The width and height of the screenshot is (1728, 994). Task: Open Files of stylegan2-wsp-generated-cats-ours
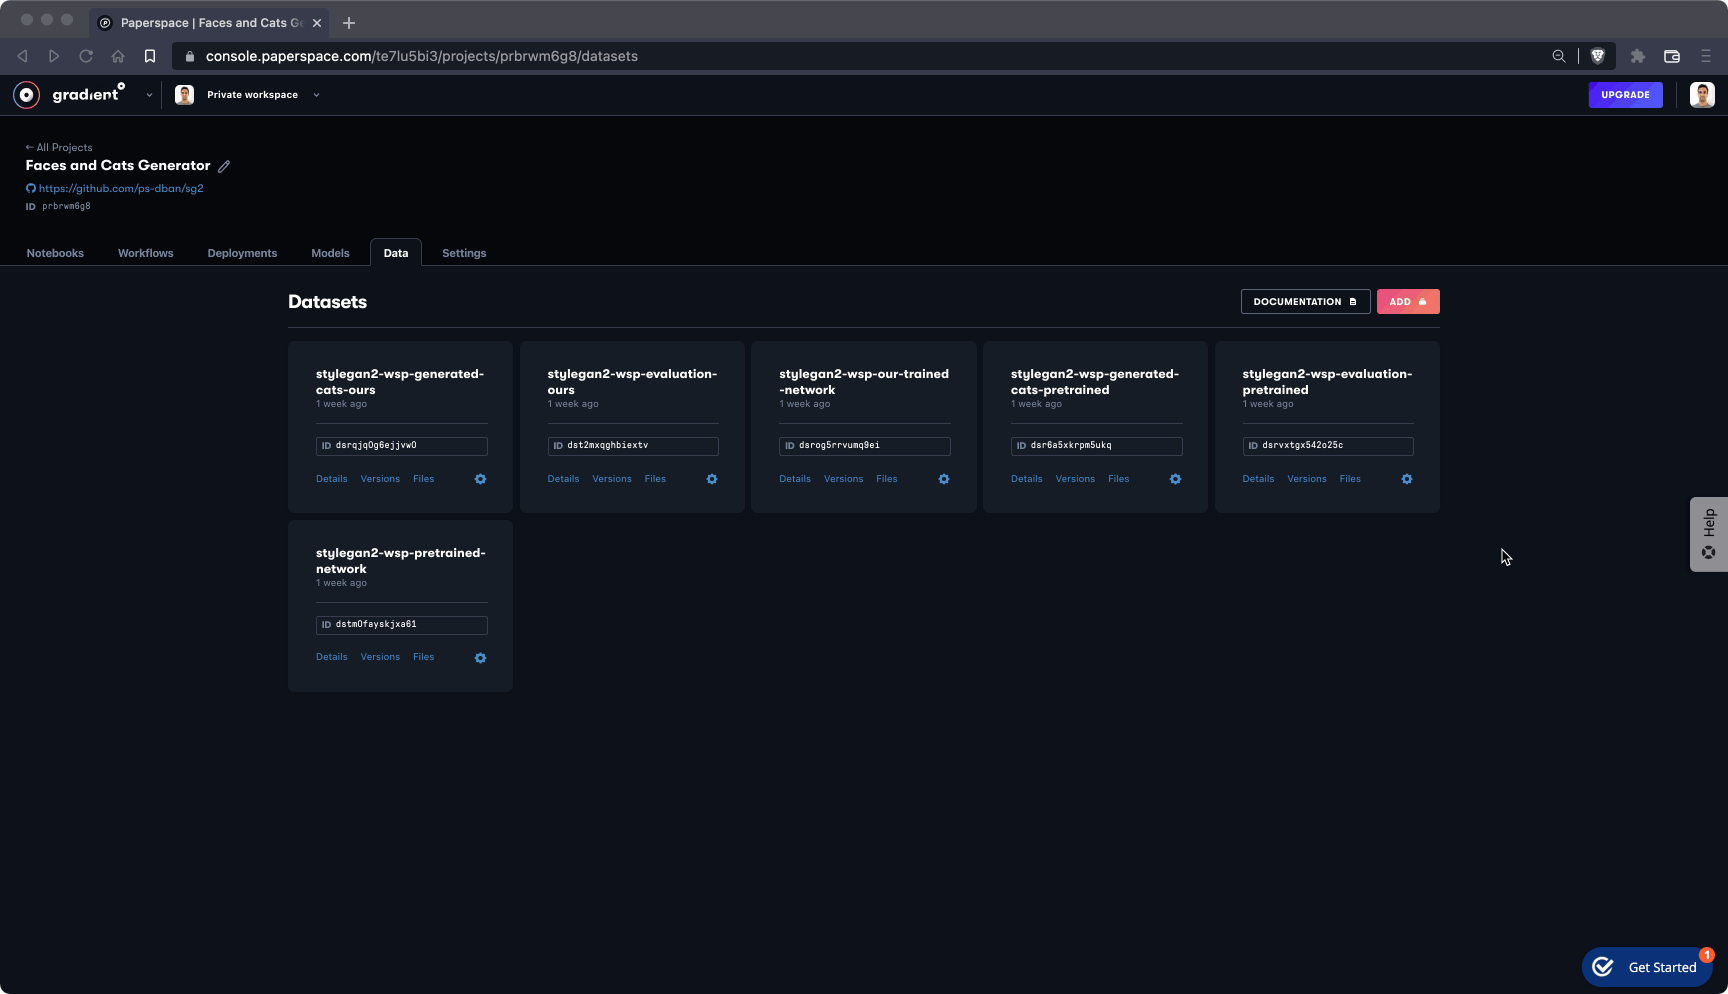(424, 479)
